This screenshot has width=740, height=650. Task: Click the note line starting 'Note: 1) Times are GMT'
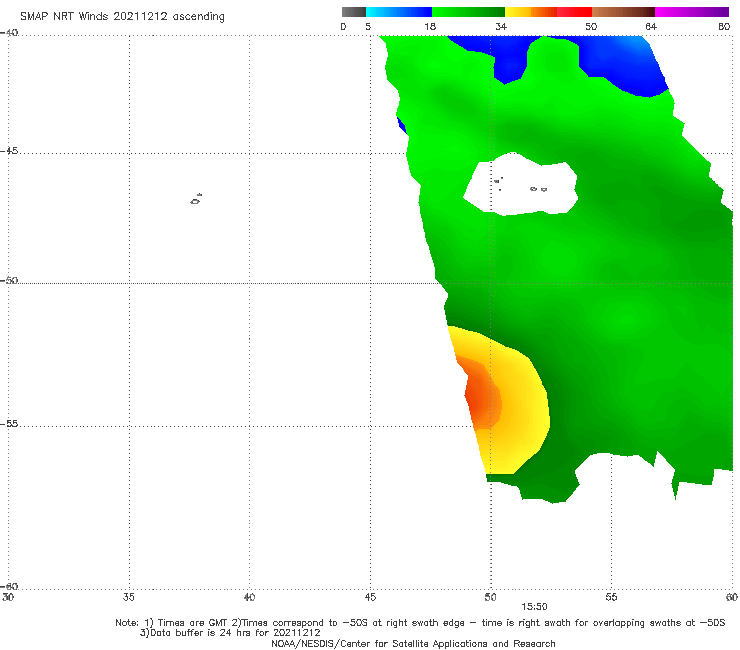(420, 623)
